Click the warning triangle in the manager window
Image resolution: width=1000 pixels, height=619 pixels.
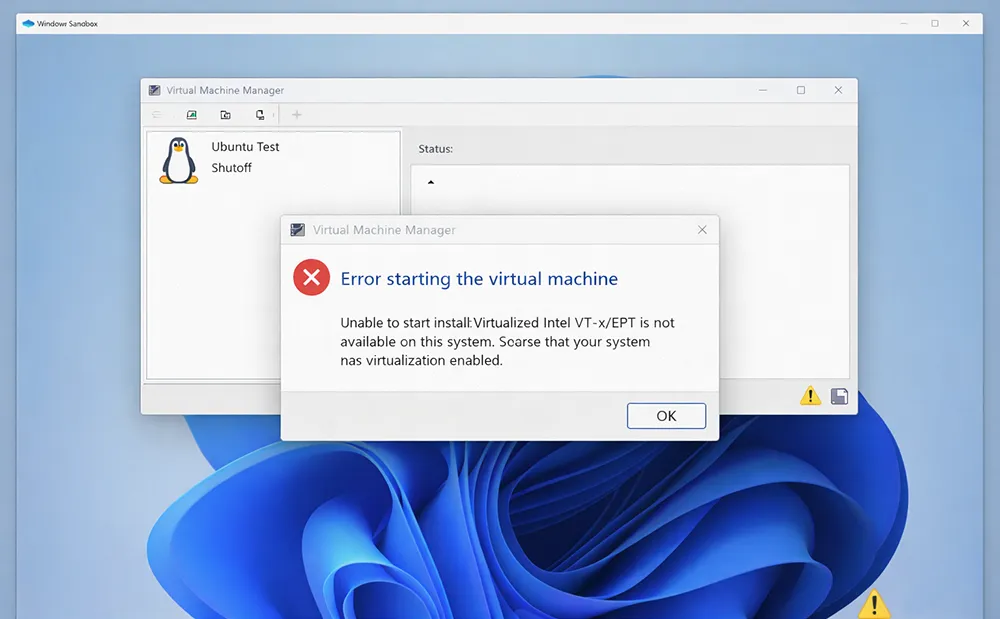pos(810,396)
